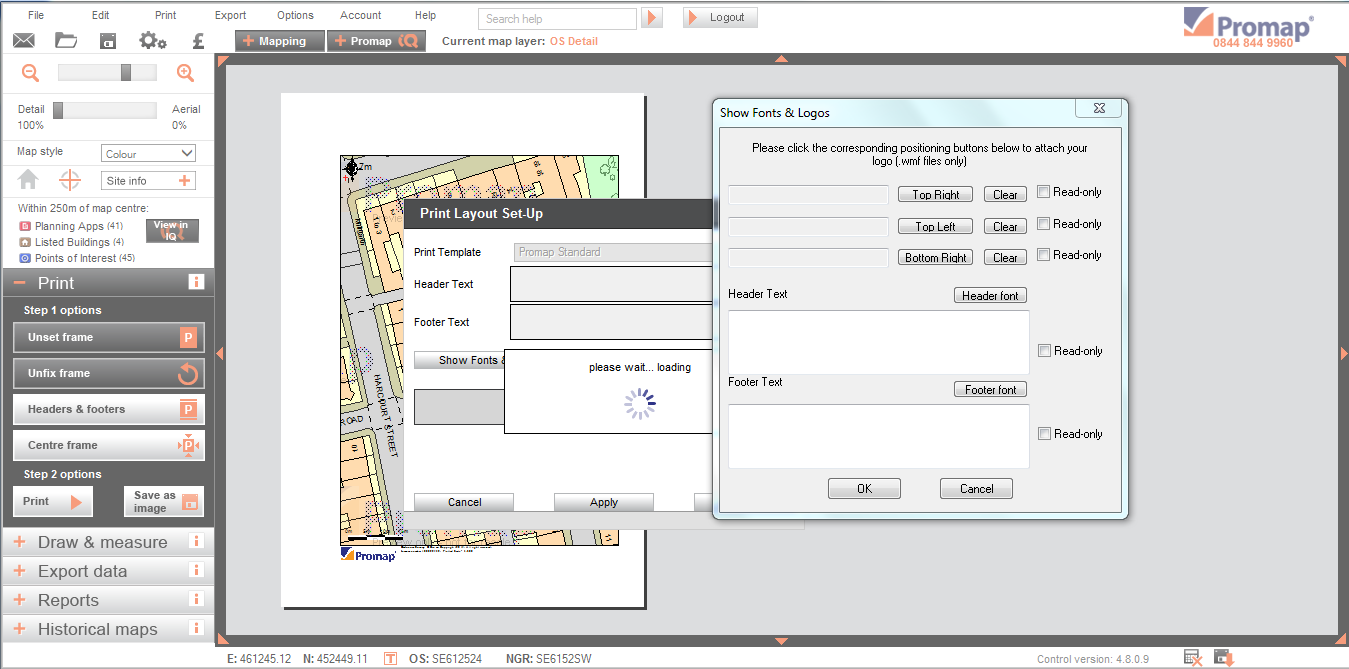Viewport: 1349px width, 669px height.
Task: Open the settings gear toolbar icon
Action: [153, 41]
